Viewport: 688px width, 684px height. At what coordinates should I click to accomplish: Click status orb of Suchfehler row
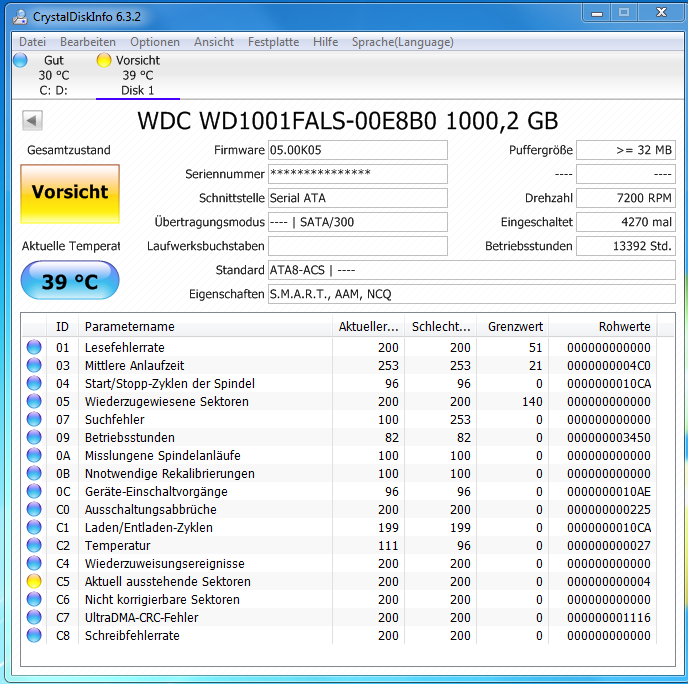coord(34,419)
